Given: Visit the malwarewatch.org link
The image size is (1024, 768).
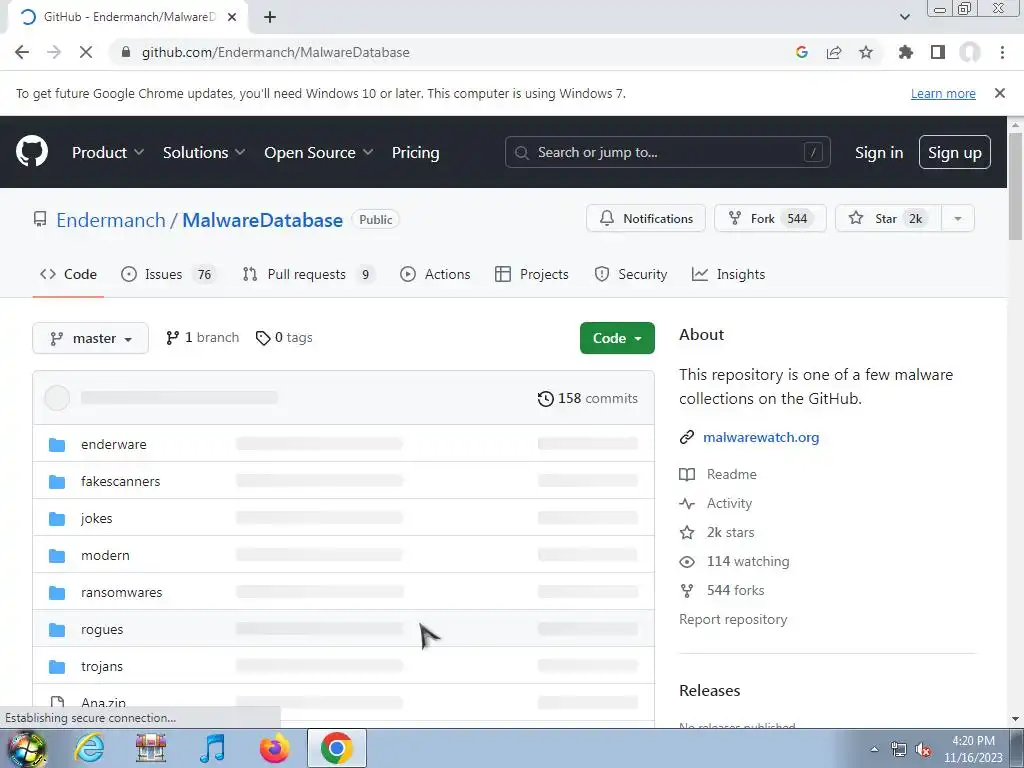Looking at the screenshot, I should tap(761, 438).
